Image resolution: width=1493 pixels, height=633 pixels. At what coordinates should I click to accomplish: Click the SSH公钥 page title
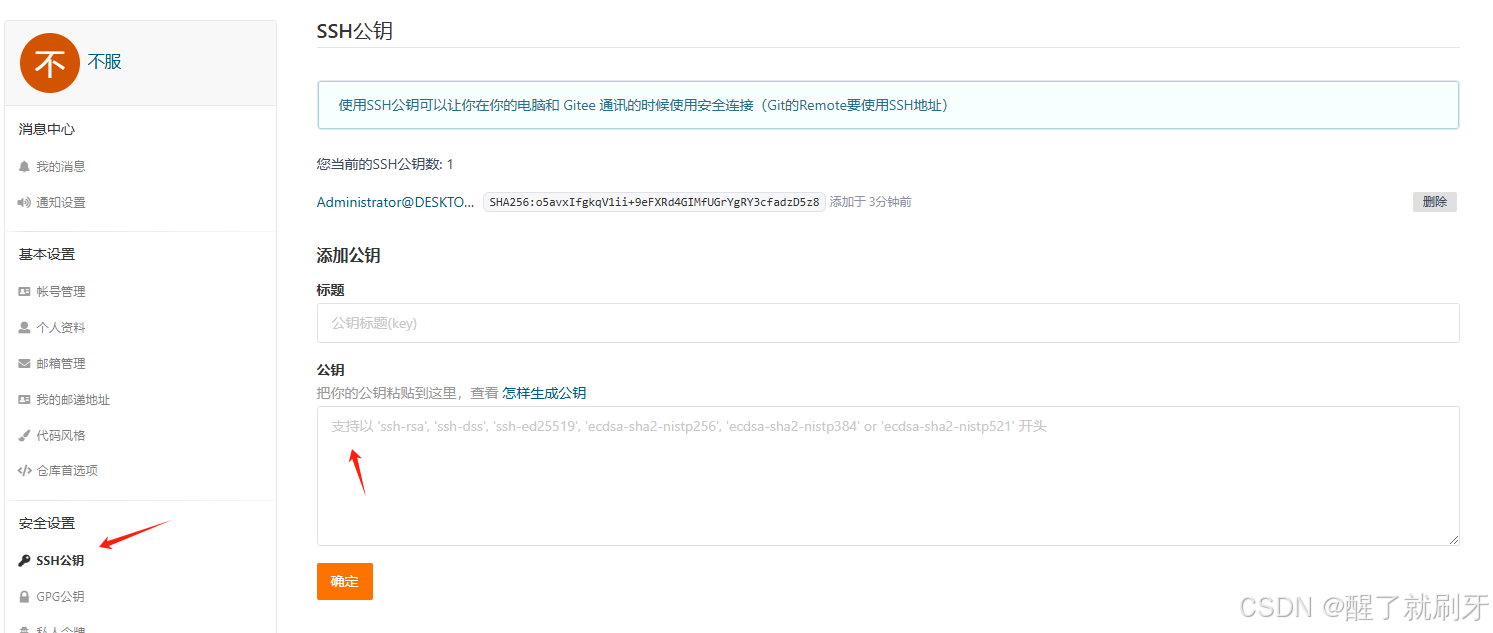pyautogui.click(x=355, y=31)
